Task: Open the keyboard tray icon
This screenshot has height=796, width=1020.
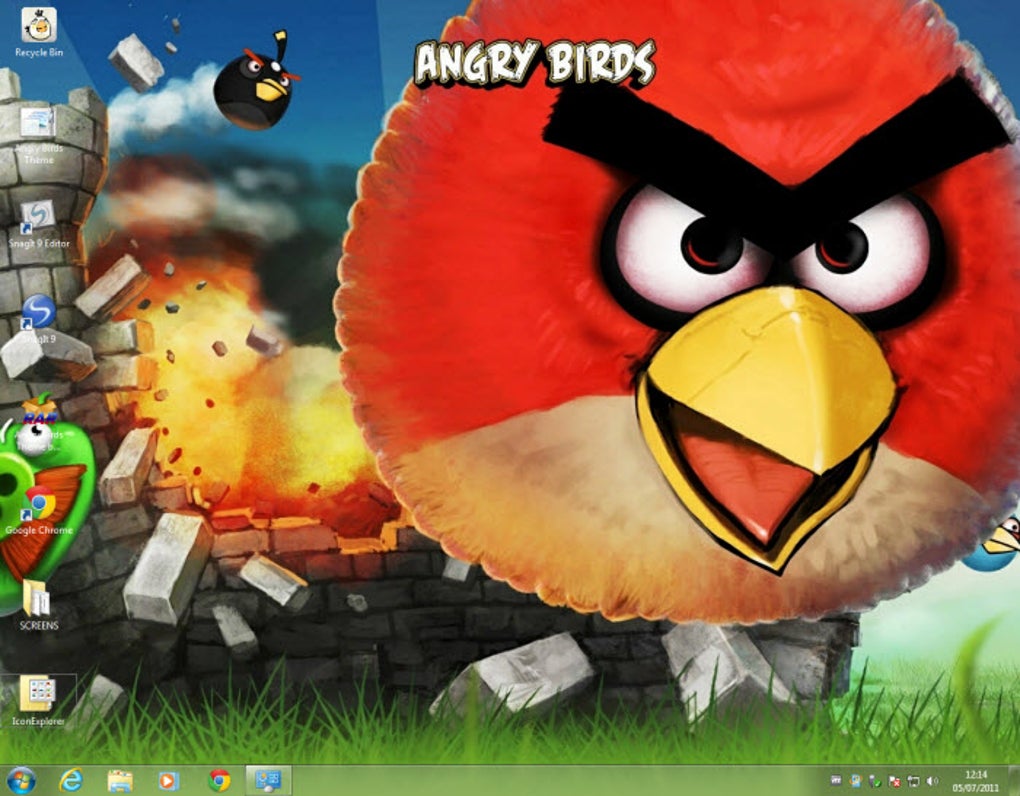Action: pos(837,780)
